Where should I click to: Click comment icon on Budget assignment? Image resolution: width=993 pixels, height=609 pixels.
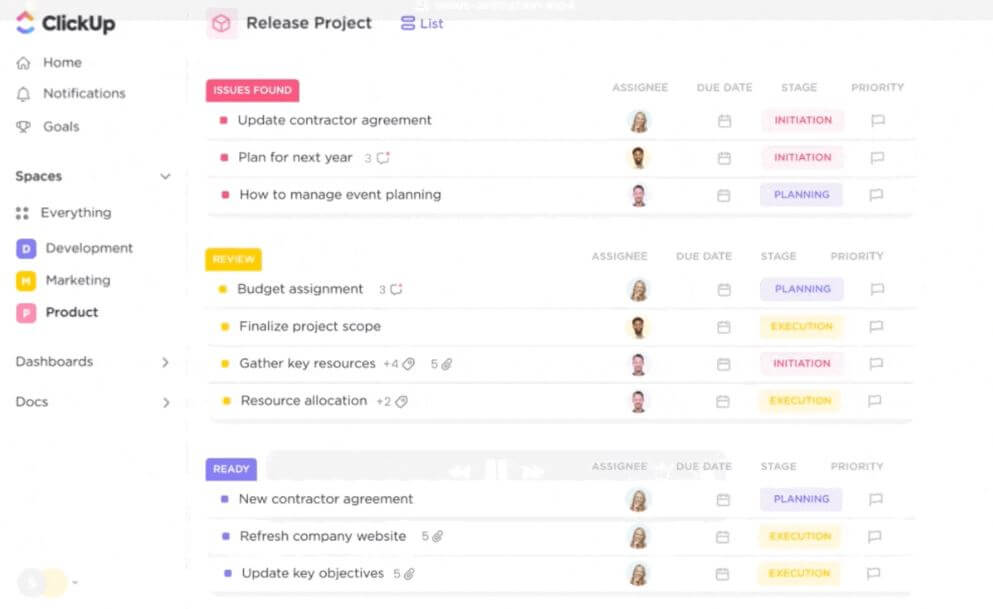396,289
